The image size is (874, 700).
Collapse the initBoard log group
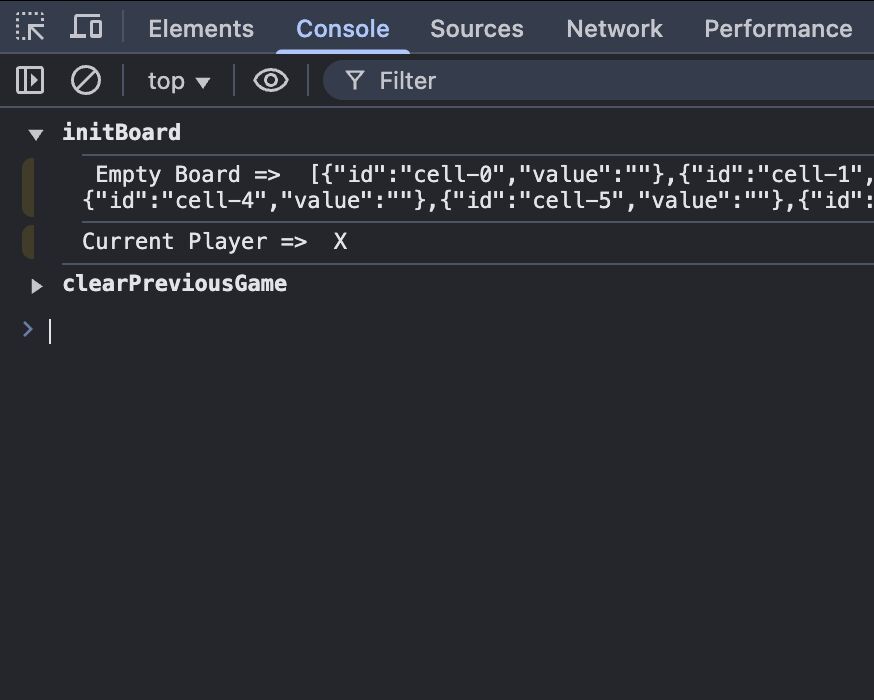coord(36,134)
